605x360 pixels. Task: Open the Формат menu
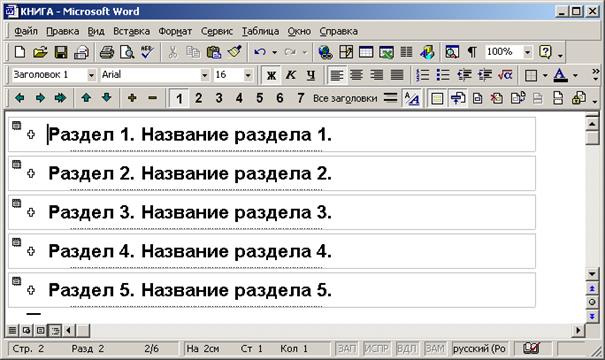(175, 31)
